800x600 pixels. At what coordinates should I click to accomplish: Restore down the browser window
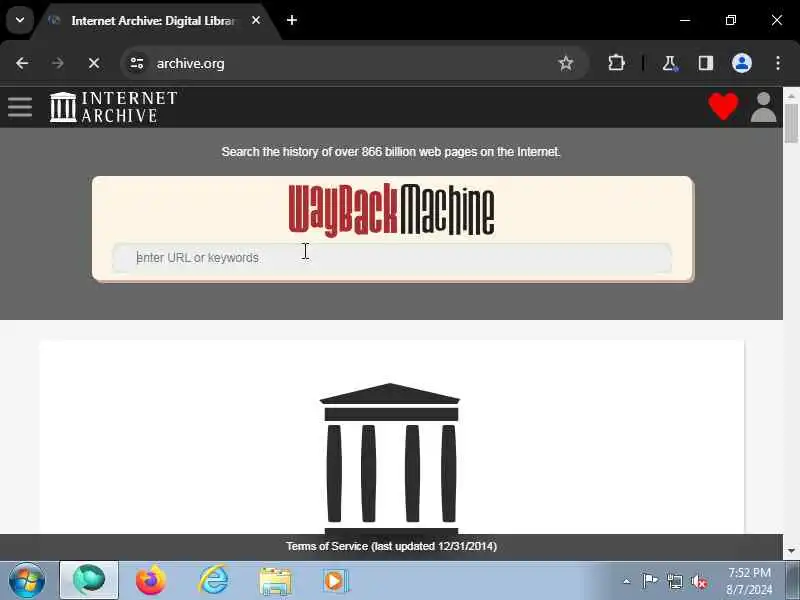(731, 20)
